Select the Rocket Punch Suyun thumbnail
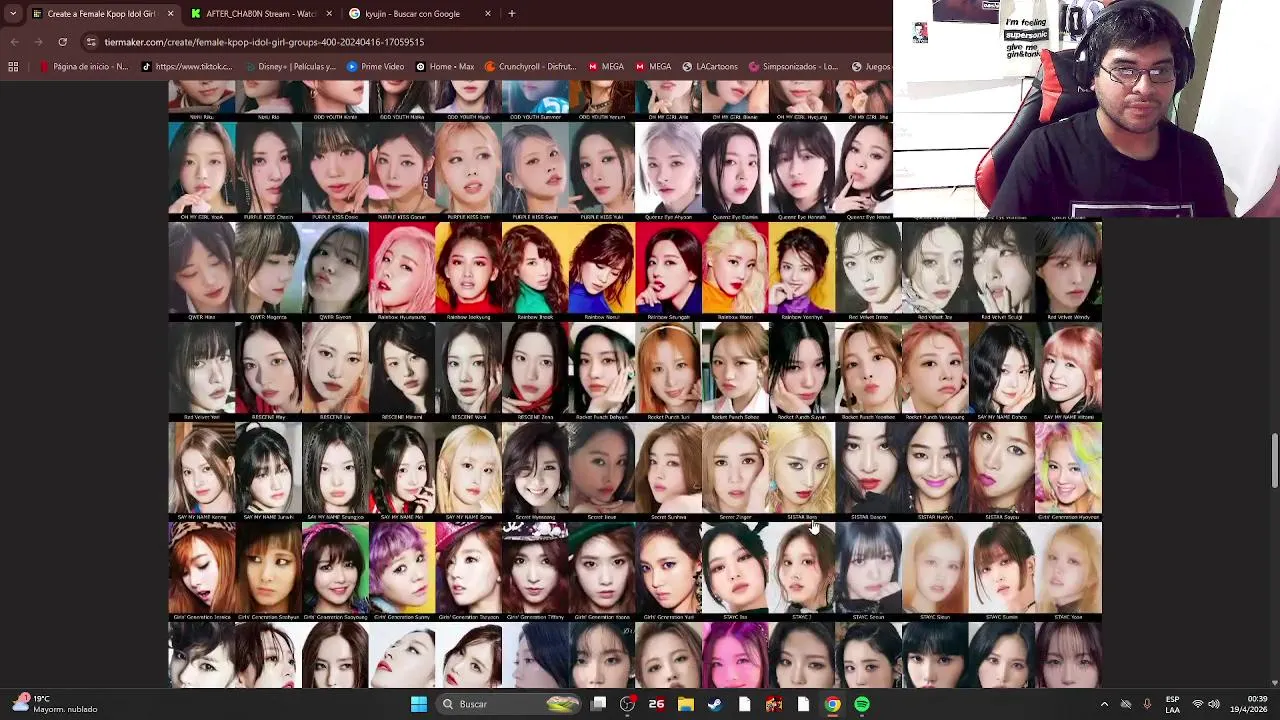The image size is (1280, 720). (802, 371)
